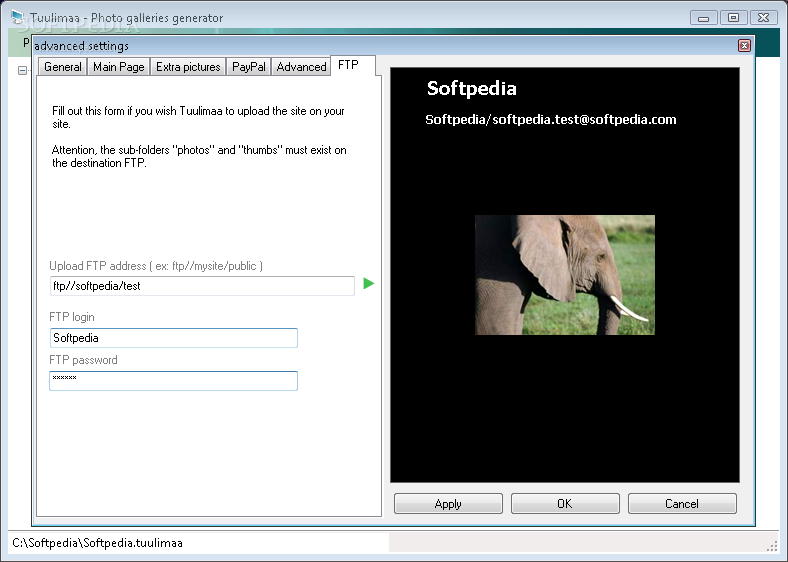The image size is (788, 562).
Task: Confirm settings with the OK button
Action: pyautogui.click(x=565, y=504)
